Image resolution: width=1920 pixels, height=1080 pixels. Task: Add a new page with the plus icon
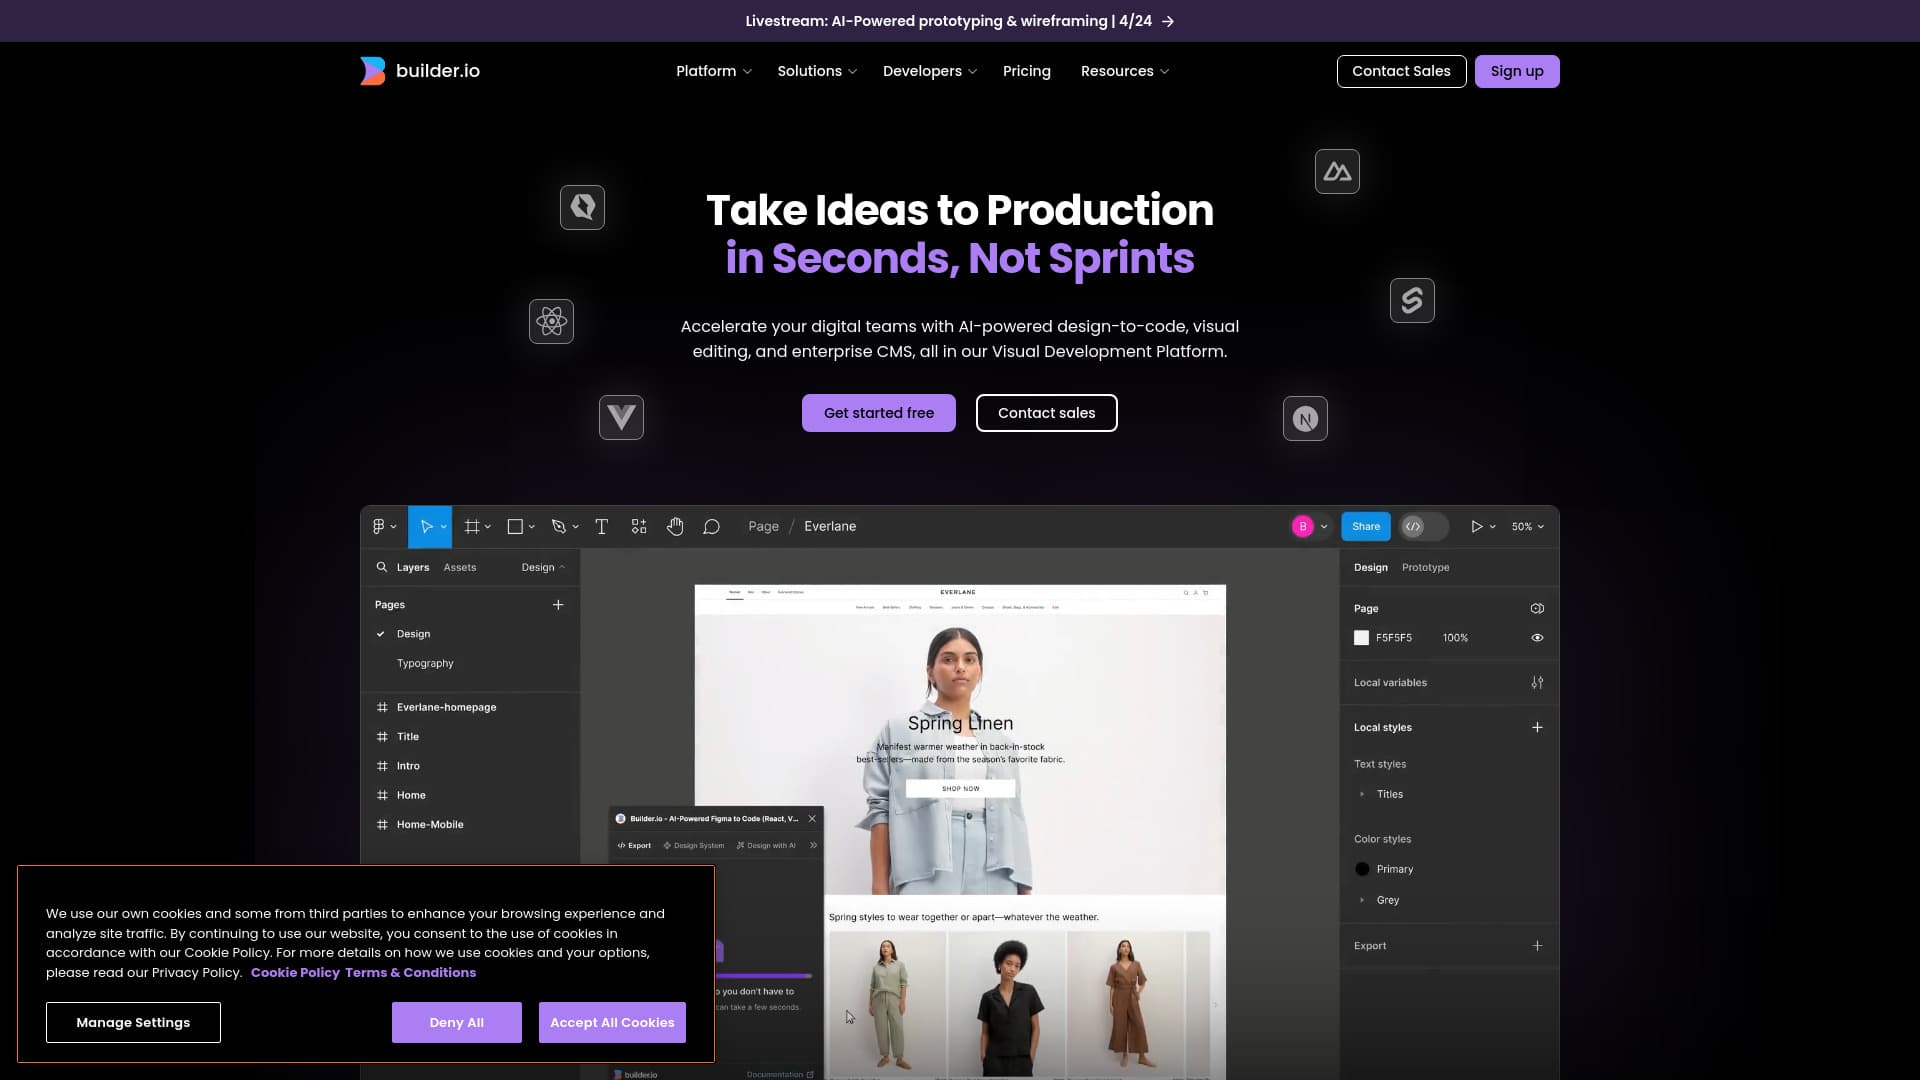tap(558, 604)
